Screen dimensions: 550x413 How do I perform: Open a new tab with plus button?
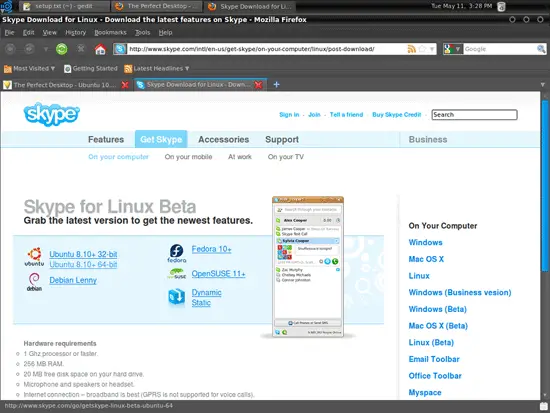coord(276,84)
